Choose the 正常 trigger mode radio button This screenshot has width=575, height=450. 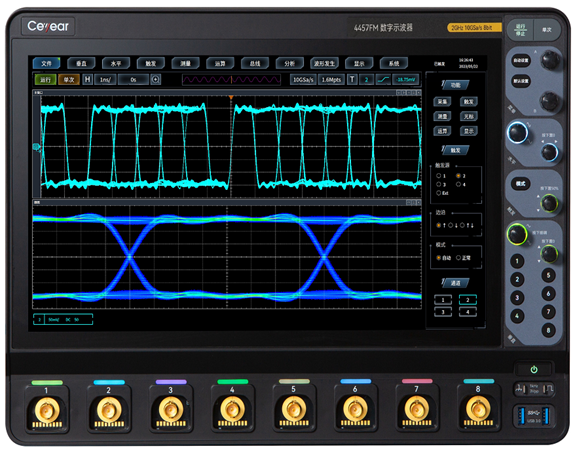point(463,258)
